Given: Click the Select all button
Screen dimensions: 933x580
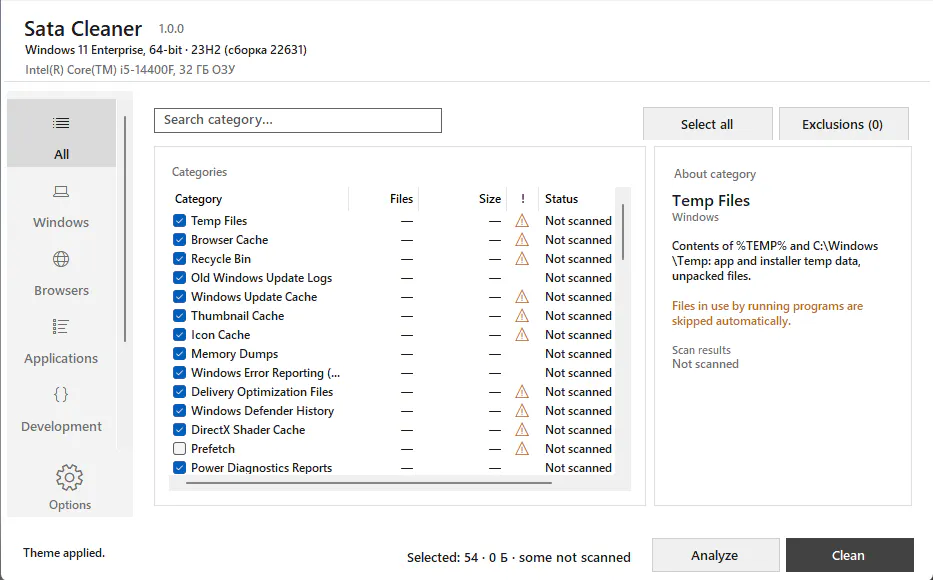Looking at the screenshot, I should [707, 124].
